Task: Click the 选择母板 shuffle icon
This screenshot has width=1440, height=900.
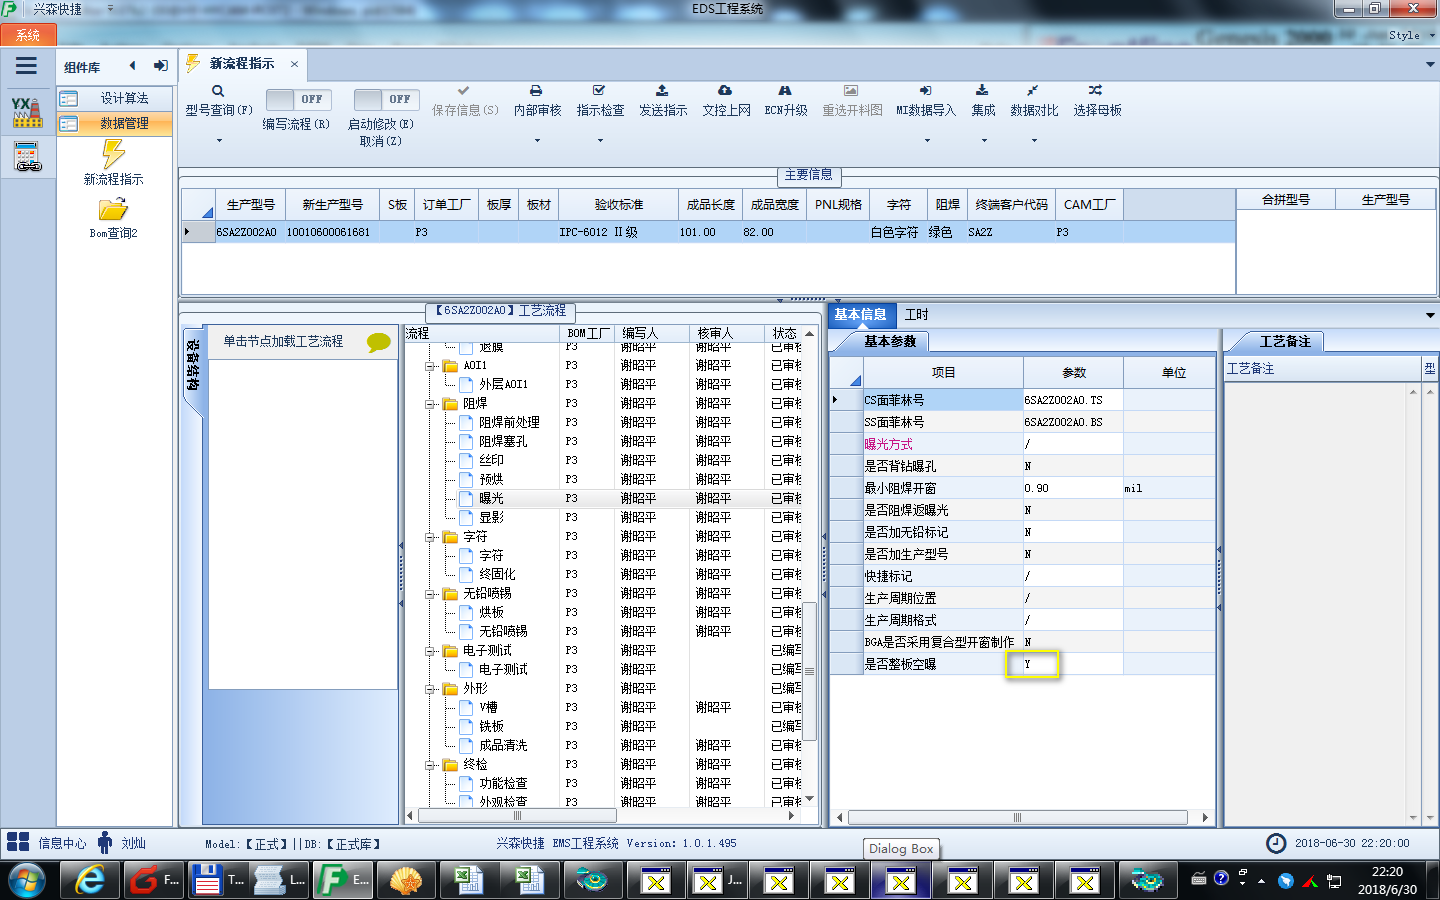Action: (x=1096, y=90)
